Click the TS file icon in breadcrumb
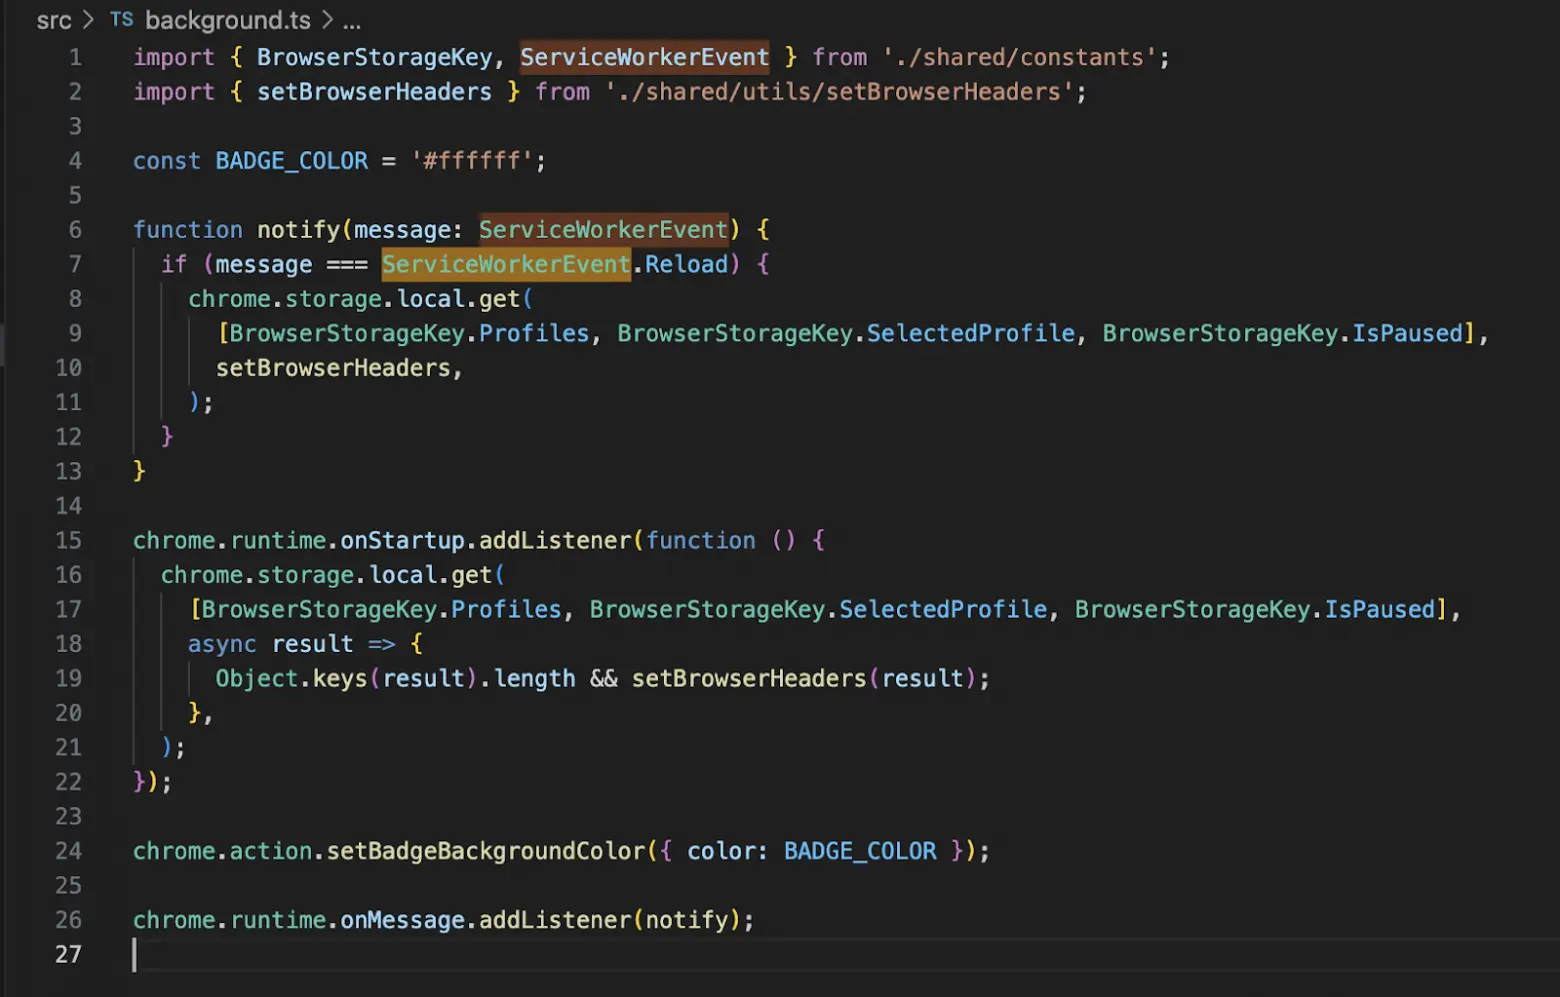Image resolution: width=1560 pixels, height=997 pixels. [121, 19]
